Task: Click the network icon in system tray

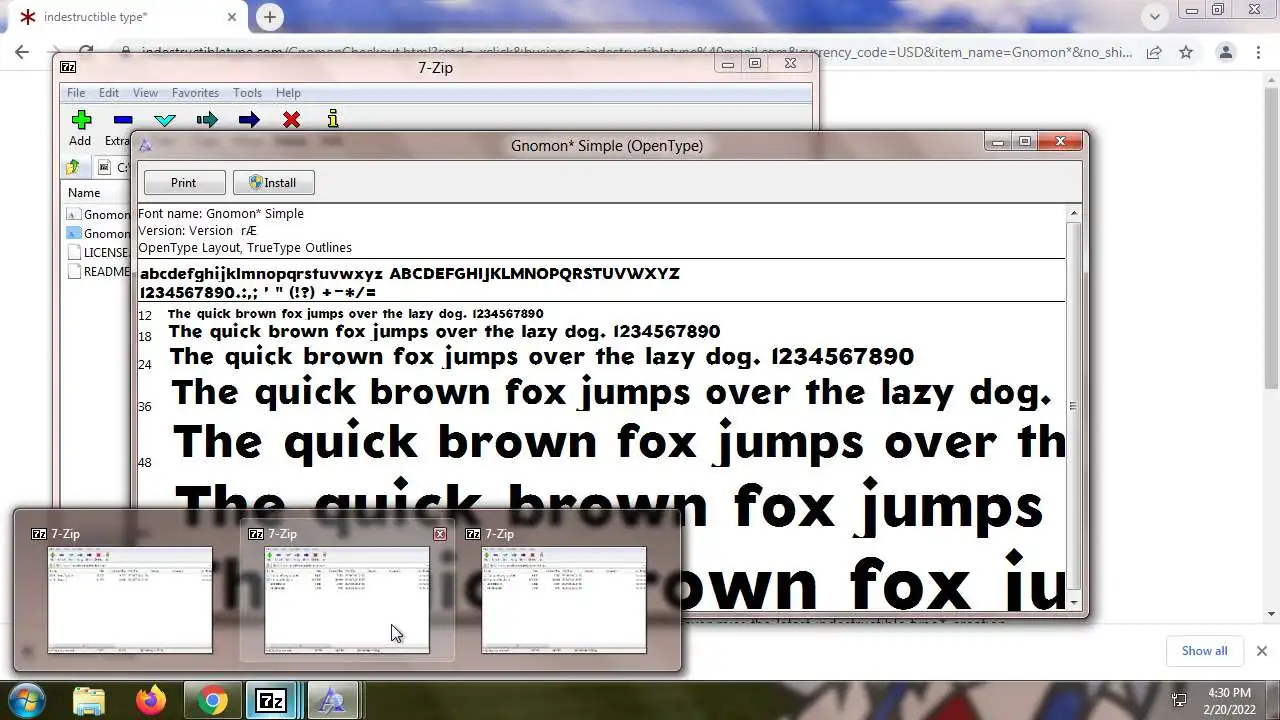Action: coord(1179,700)
